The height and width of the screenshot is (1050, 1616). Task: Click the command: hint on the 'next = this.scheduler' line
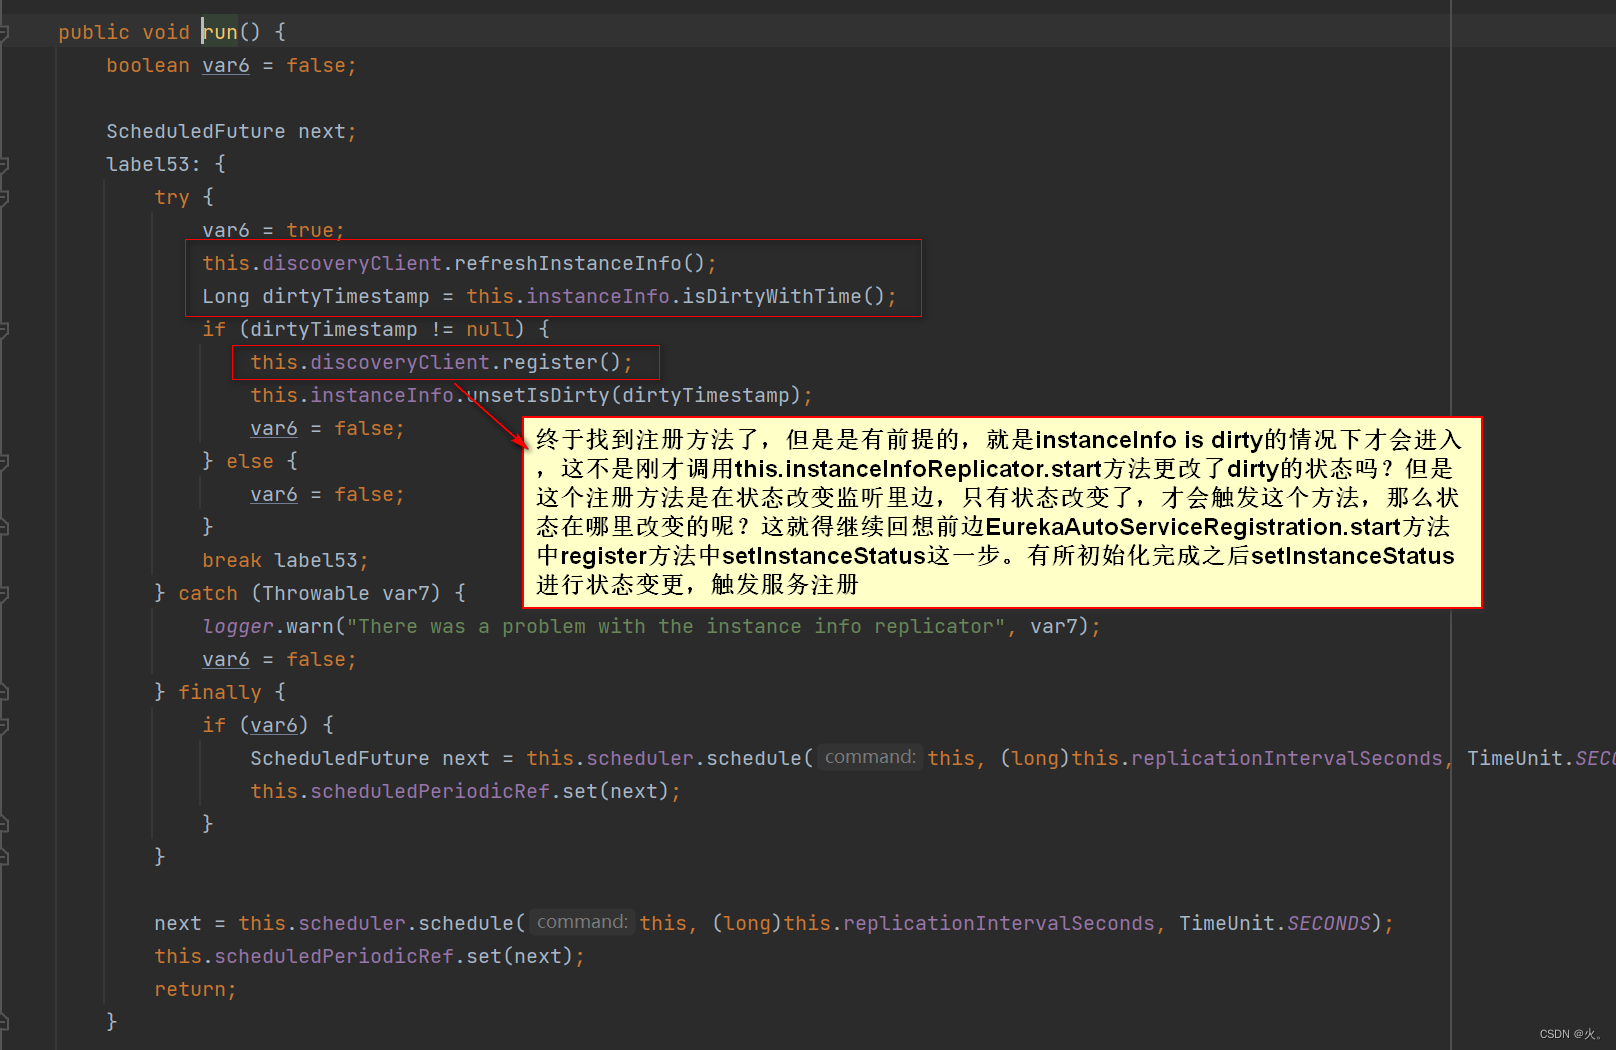pos(582,922)
